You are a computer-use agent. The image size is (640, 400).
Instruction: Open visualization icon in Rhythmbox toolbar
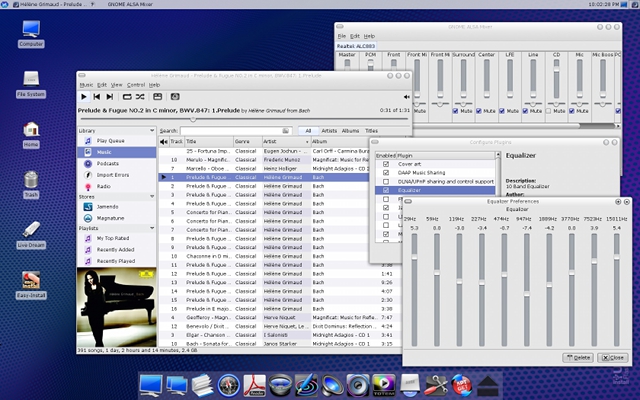click(175, 97)
